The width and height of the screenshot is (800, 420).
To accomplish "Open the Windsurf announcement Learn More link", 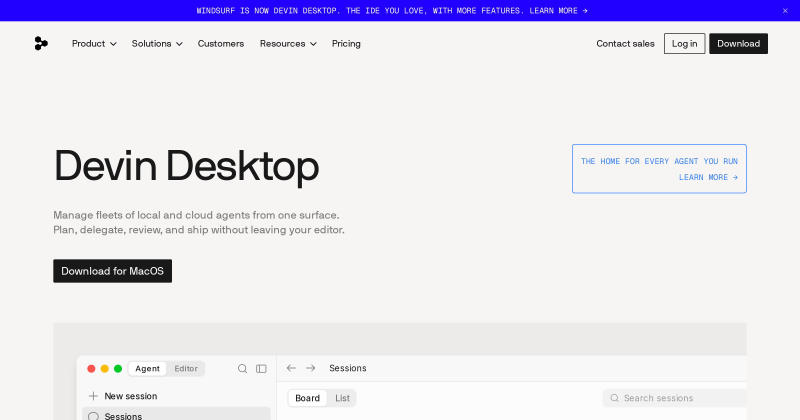I will (x=558, y=11).
